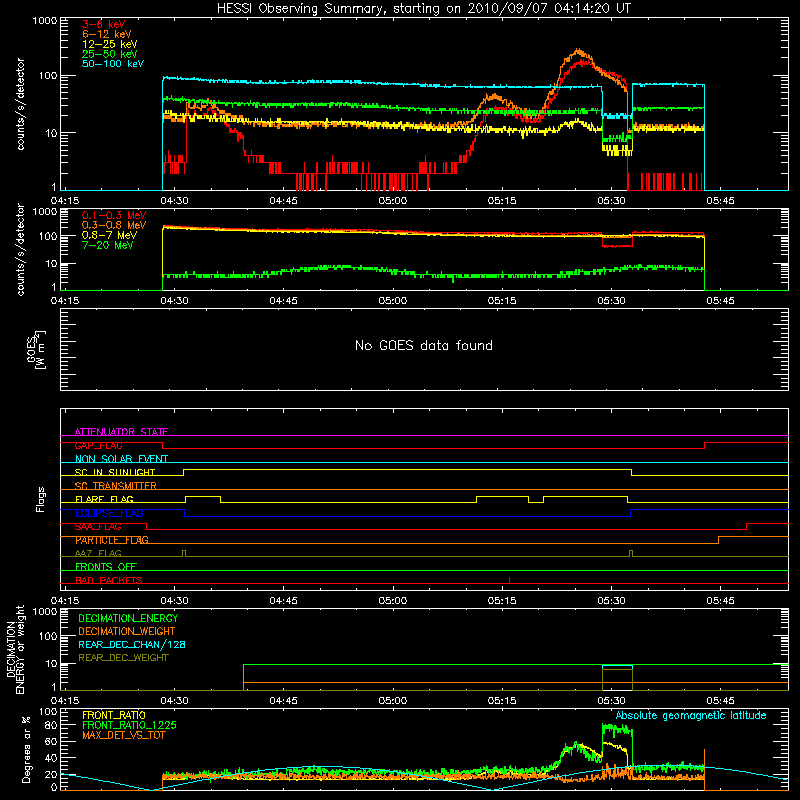Select the 50-100 keV legend label
This screenshot has height=800, width=800.
coord(112,64)
